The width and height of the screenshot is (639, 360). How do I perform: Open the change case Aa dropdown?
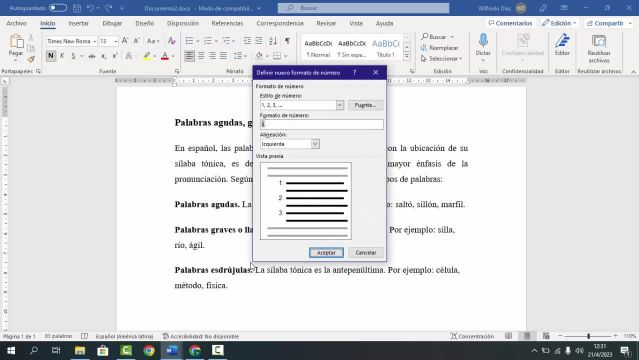pos(153,41)
